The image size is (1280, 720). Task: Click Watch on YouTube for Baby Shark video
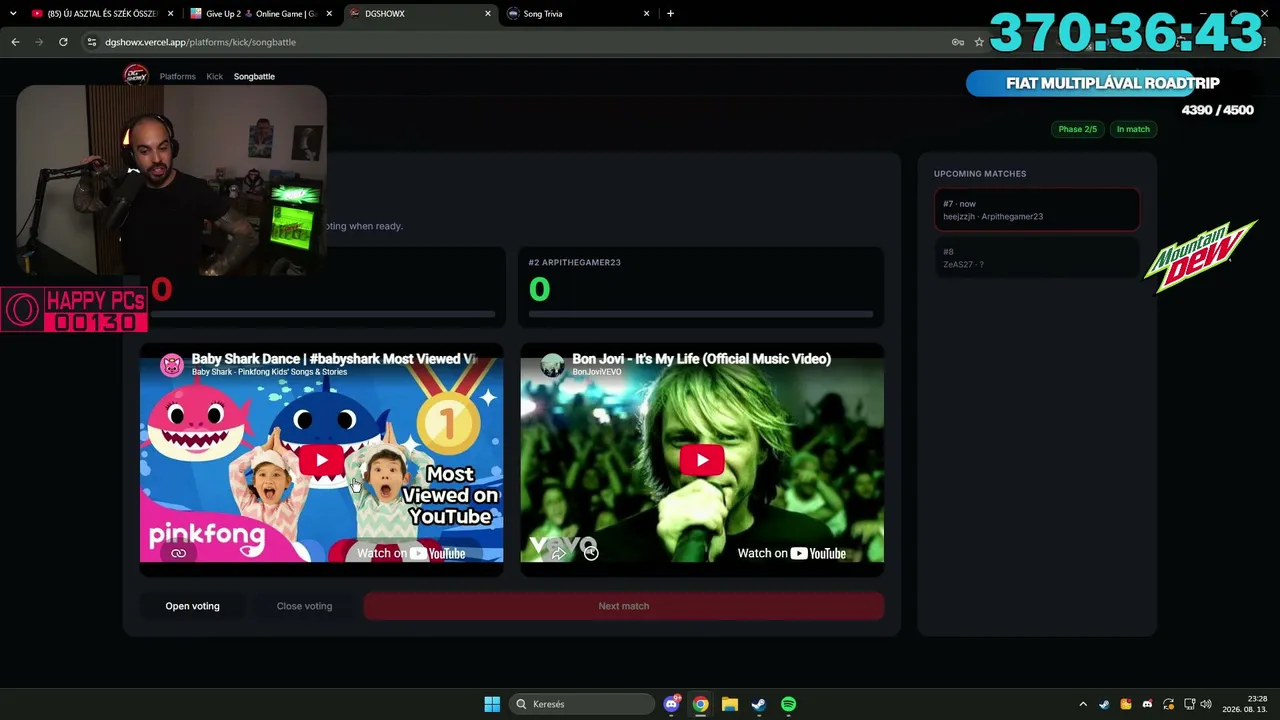click(411, 553)
